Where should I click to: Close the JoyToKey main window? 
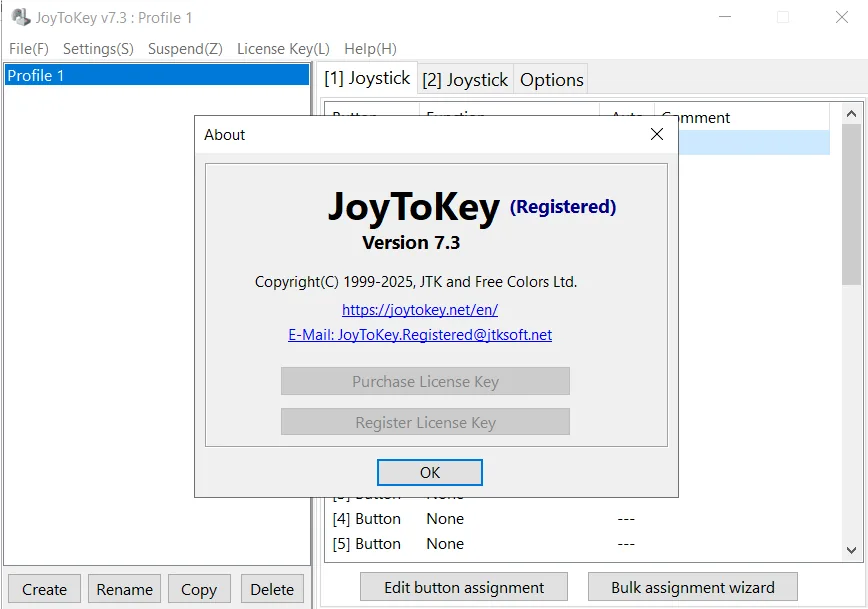pos(841,17)
